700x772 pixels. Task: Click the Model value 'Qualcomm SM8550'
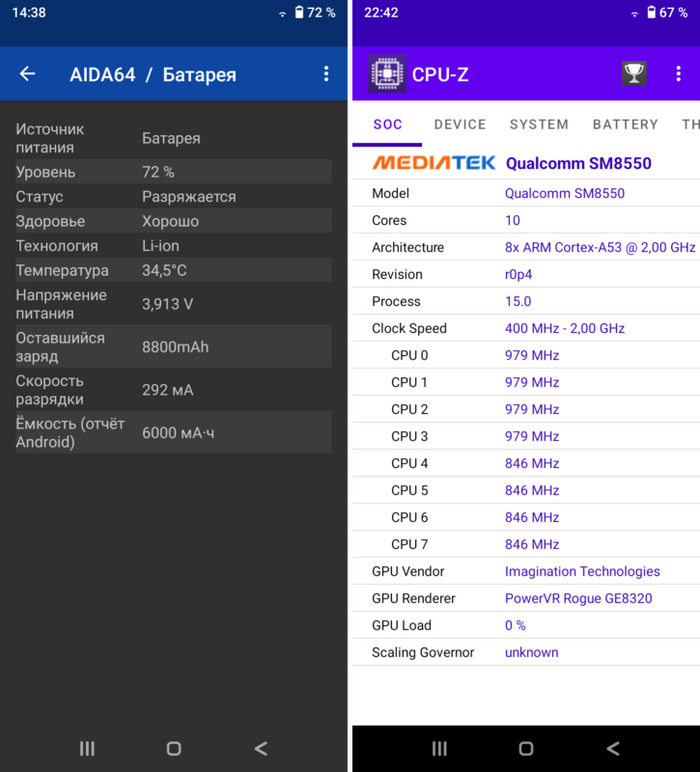pyautogui.click(x=565, y=193)
